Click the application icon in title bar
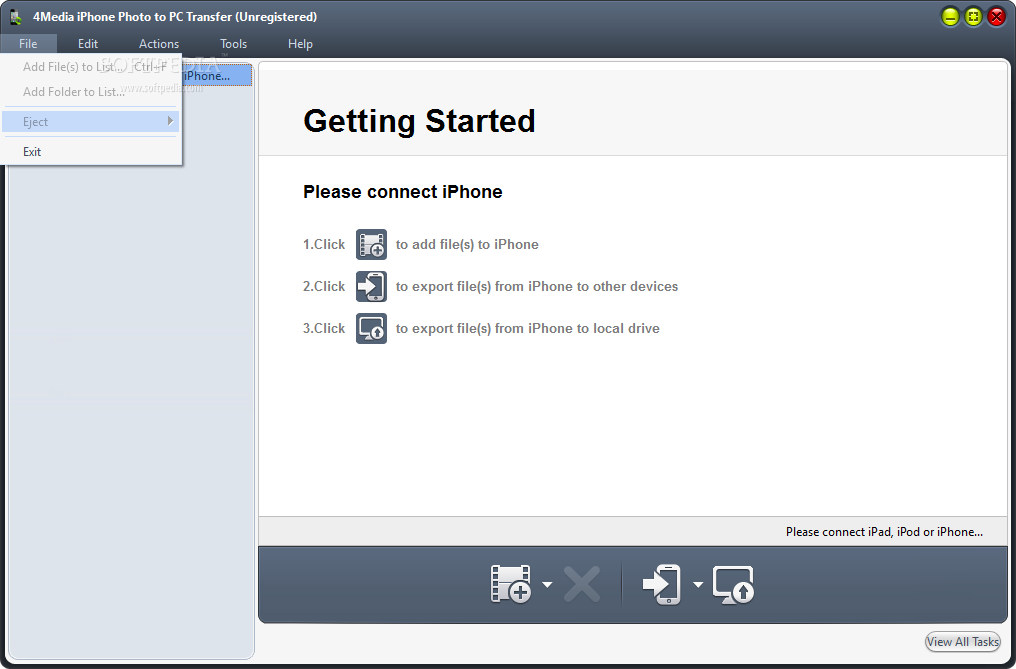This screenshot has width=1016, height=669. click(16, 18)
